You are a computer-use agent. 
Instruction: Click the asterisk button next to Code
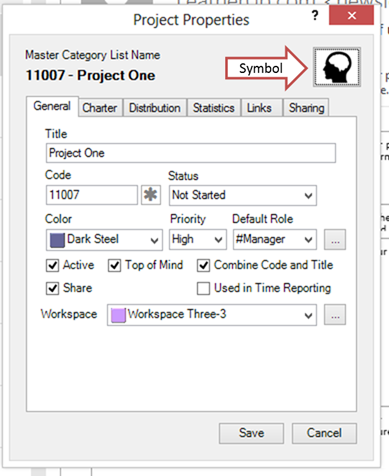(x=151, y=195)
